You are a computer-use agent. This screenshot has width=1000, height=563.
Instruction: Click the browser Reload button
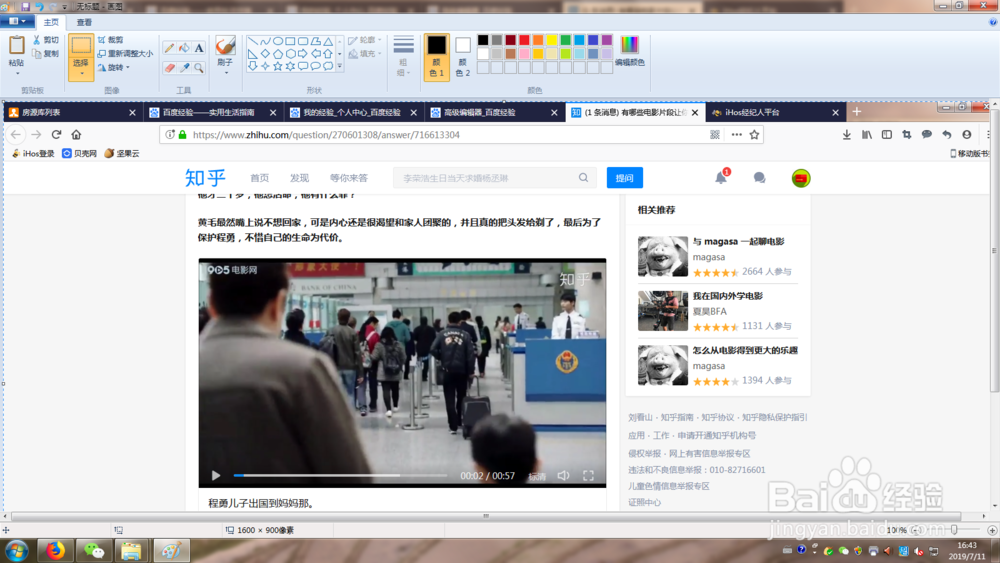[x=56, y=135]
